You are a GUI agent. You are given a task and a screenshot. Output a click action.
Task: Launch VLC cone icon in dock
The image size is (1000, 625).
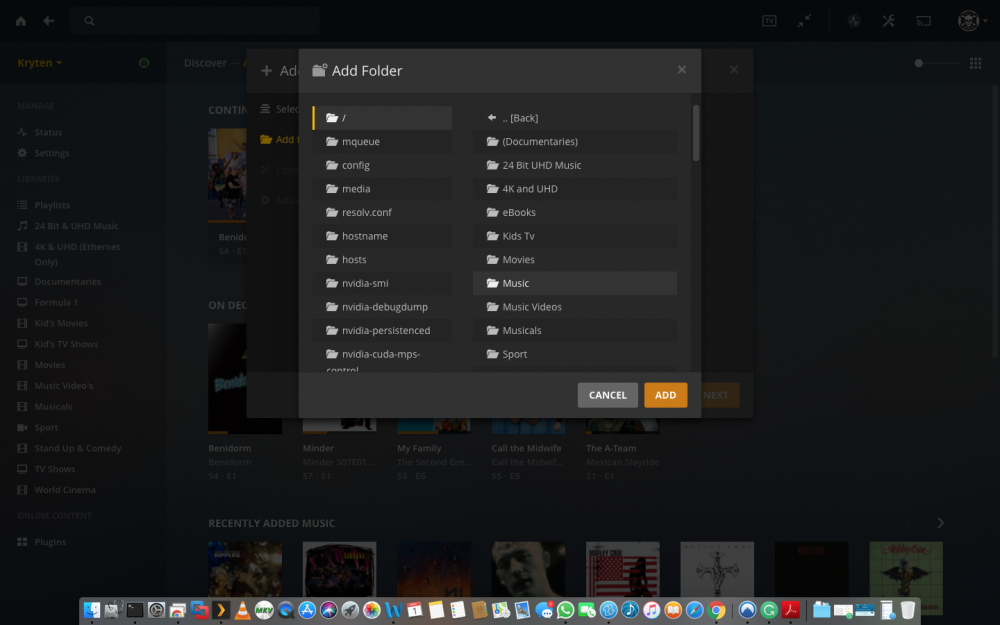click(242, 610)
